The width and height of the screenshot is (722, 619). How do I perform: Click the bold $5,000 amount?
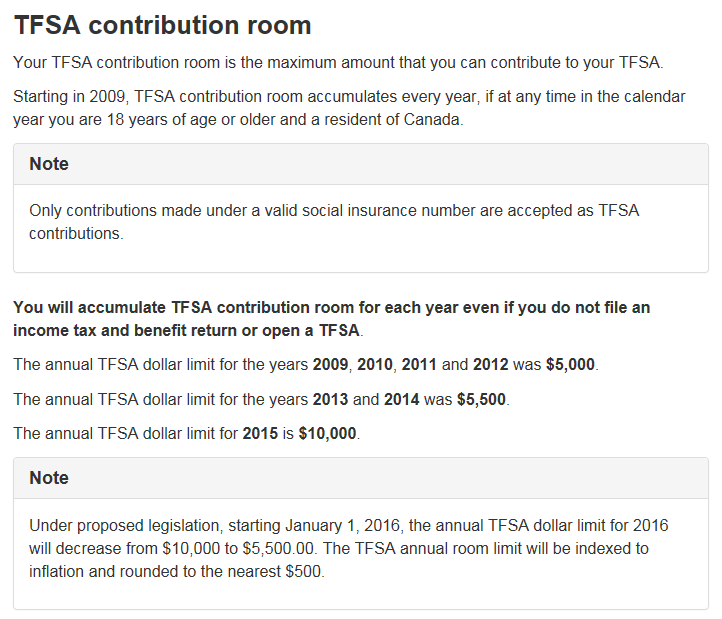coord(570,364)
